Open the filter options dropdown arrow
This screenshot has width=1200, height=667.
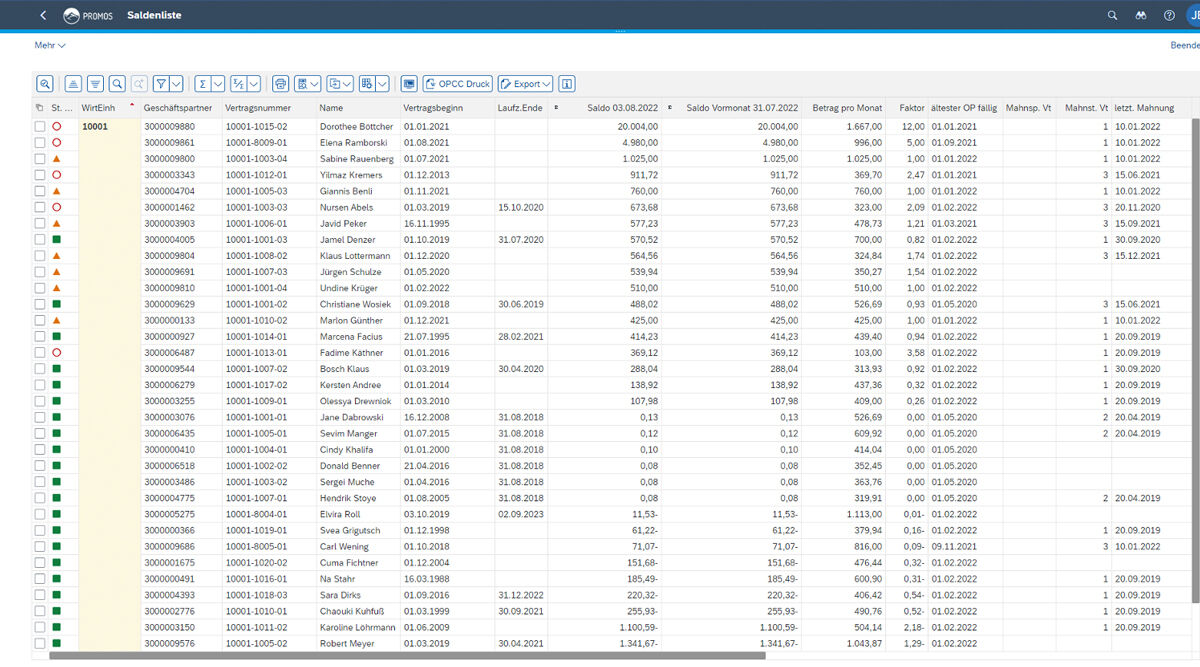(x=177, y=84)
